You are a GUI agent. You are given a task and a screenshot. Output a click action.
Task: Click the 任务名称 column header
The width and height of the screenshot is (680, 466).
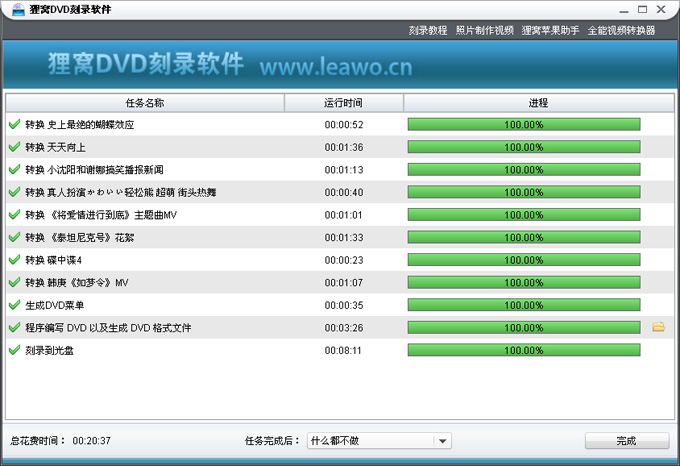click(145, 103)
